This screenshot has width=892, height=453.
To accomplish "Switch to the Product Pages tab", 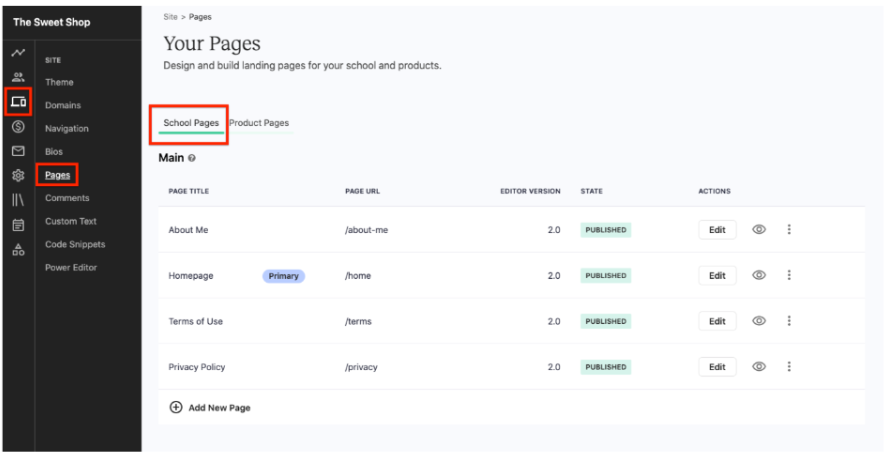I will click(x=259, y=123).
